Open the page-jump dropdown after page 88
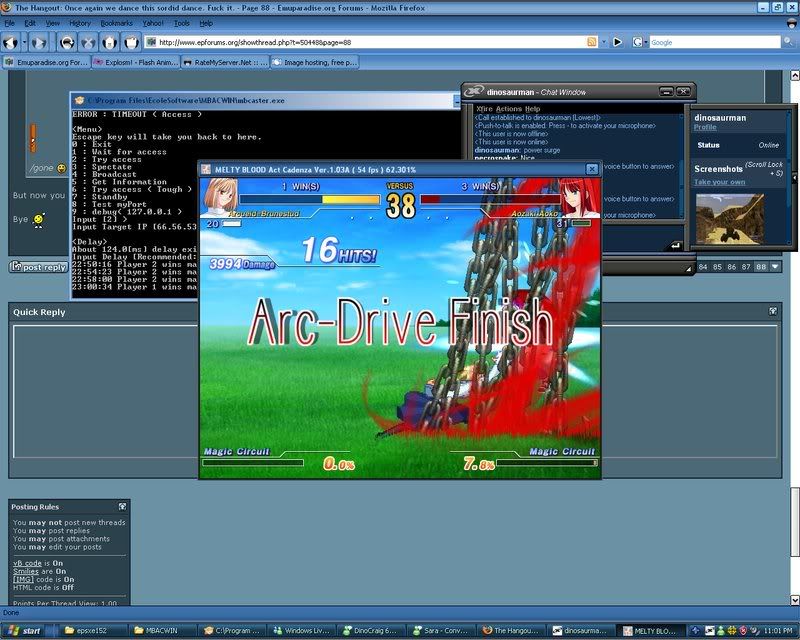Image resolution: width=800 pixels, height=640 pixels. tap(775, 267)
